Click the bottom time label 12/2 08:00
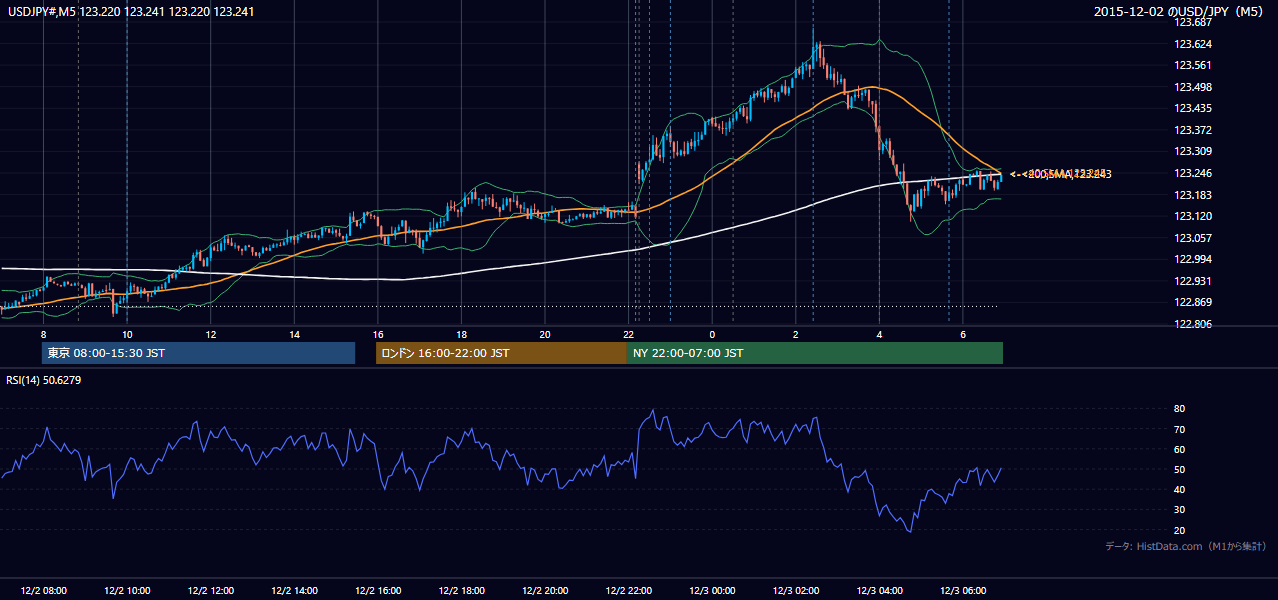The width and height of the screenshot is (1278, 600). pyautogui.click(x=43, y=591)
